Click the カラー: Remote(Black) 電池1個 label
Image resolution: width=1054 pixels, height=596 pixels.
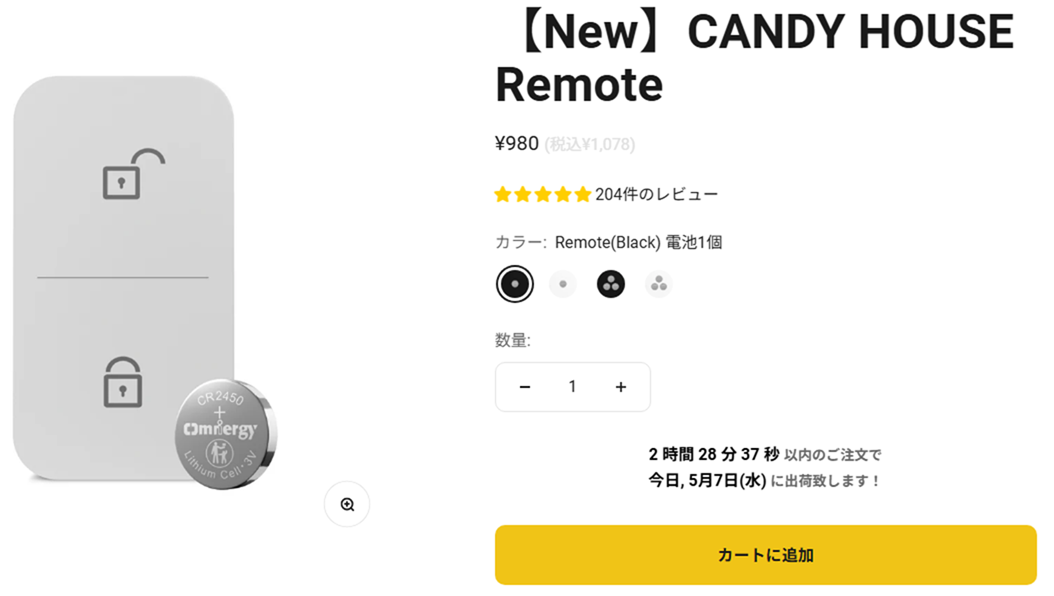(608, 243)
